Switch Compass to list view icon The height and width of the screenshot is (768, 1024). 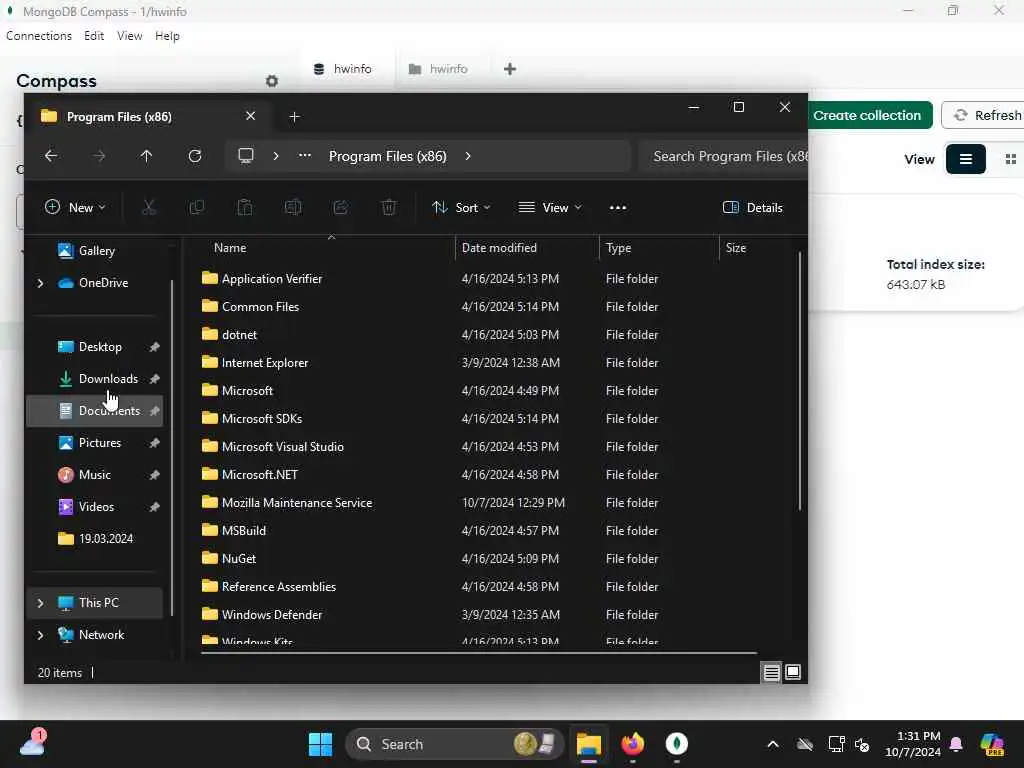[x=966, y=159]
